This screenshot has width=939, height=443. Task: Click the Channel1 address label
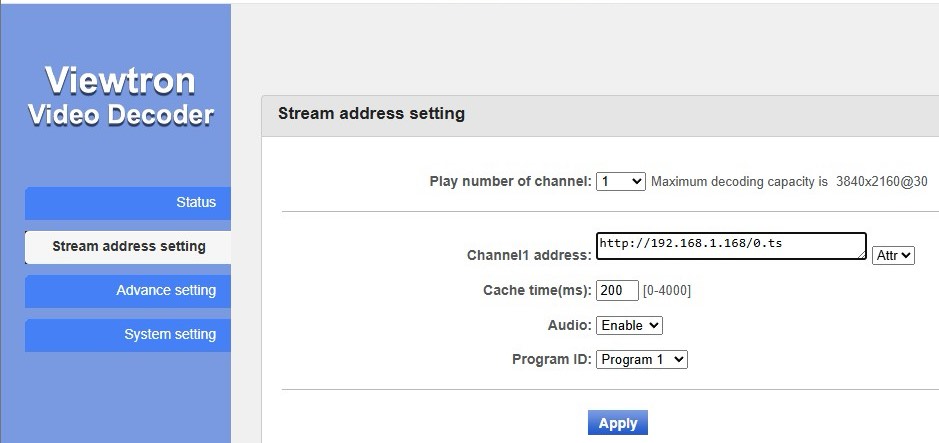(529, 255)
